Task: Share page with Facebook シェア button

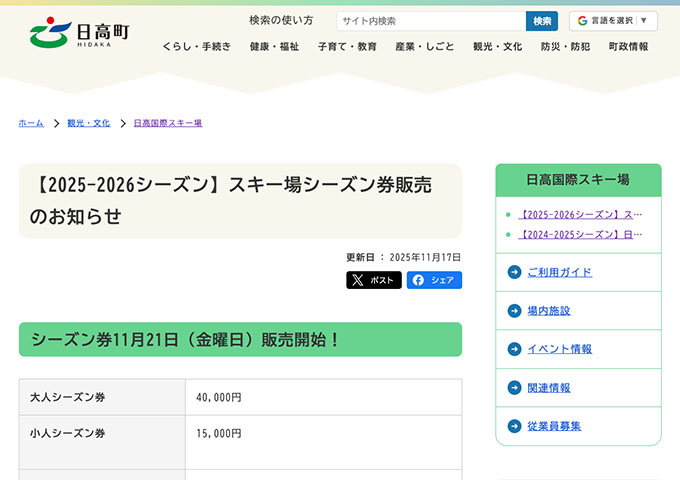Action: 434,280
